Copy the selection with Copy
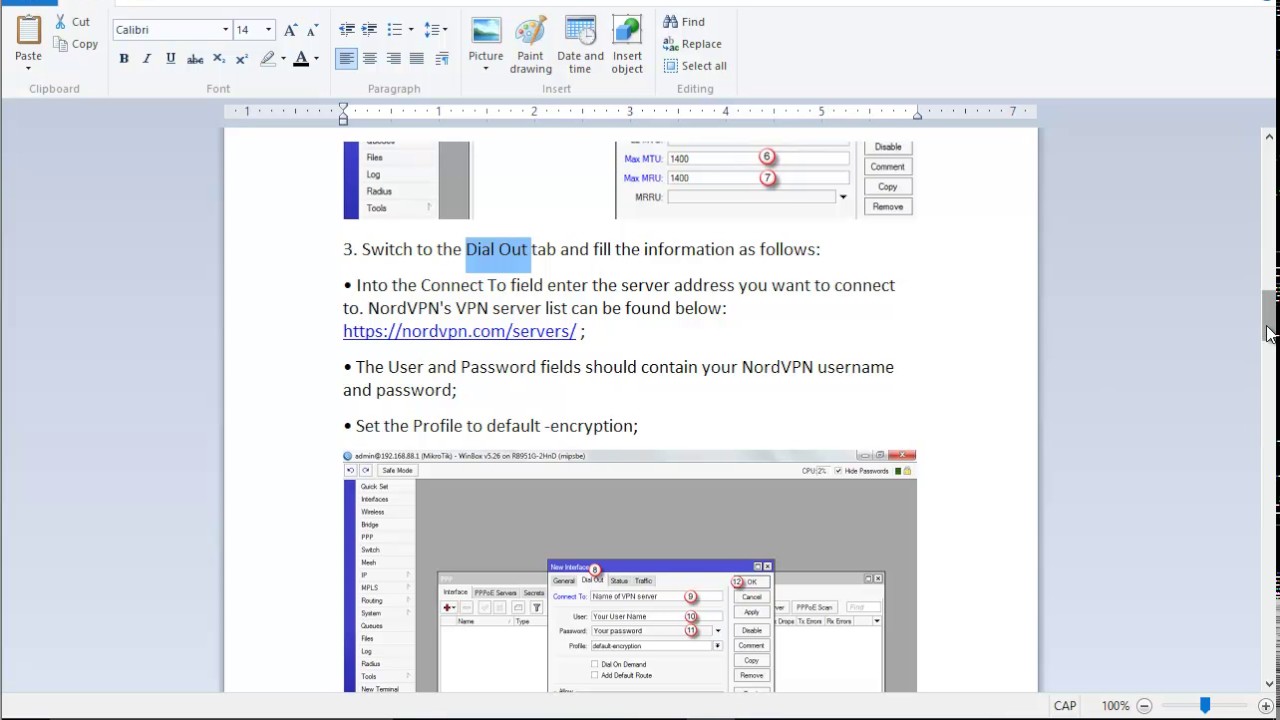The width and height of the screenshot is (1280, 720). pyautogui.click(x=75, y=44)
